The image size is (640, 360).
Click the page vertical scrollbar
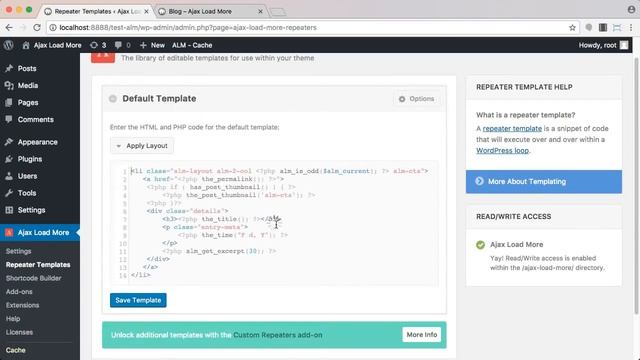tap(637, 186)
